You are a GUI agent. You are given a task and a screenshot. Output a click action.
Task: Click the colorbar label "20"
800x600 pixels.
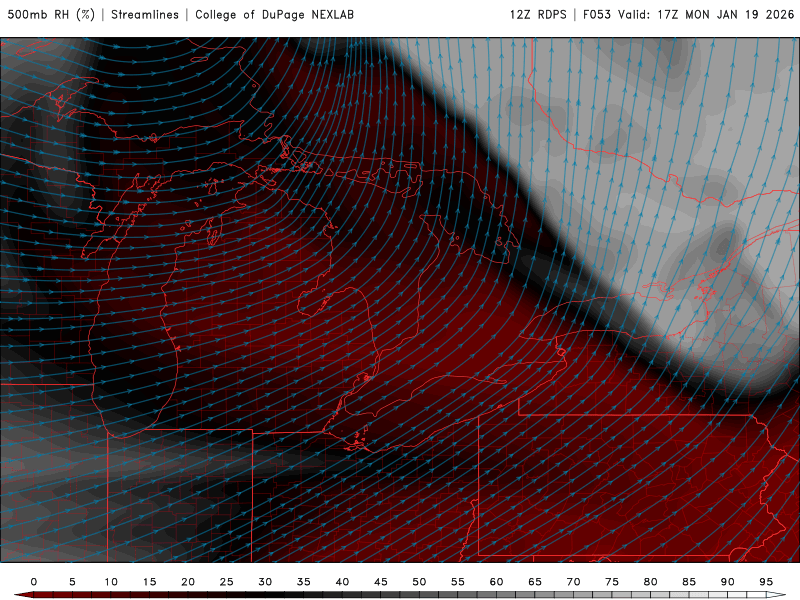188,582
